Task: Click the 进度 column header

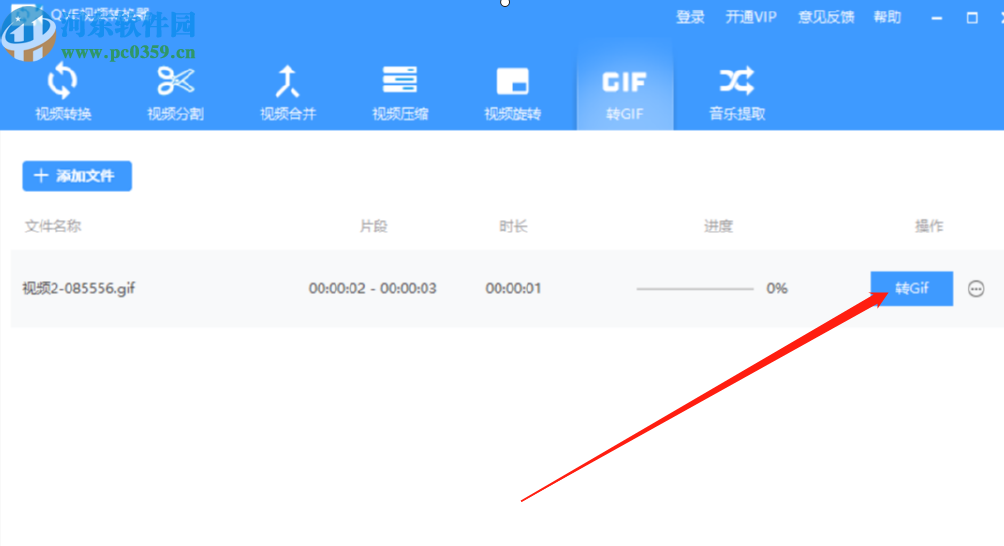Action: pyautogui.click(x=718, y=226)
